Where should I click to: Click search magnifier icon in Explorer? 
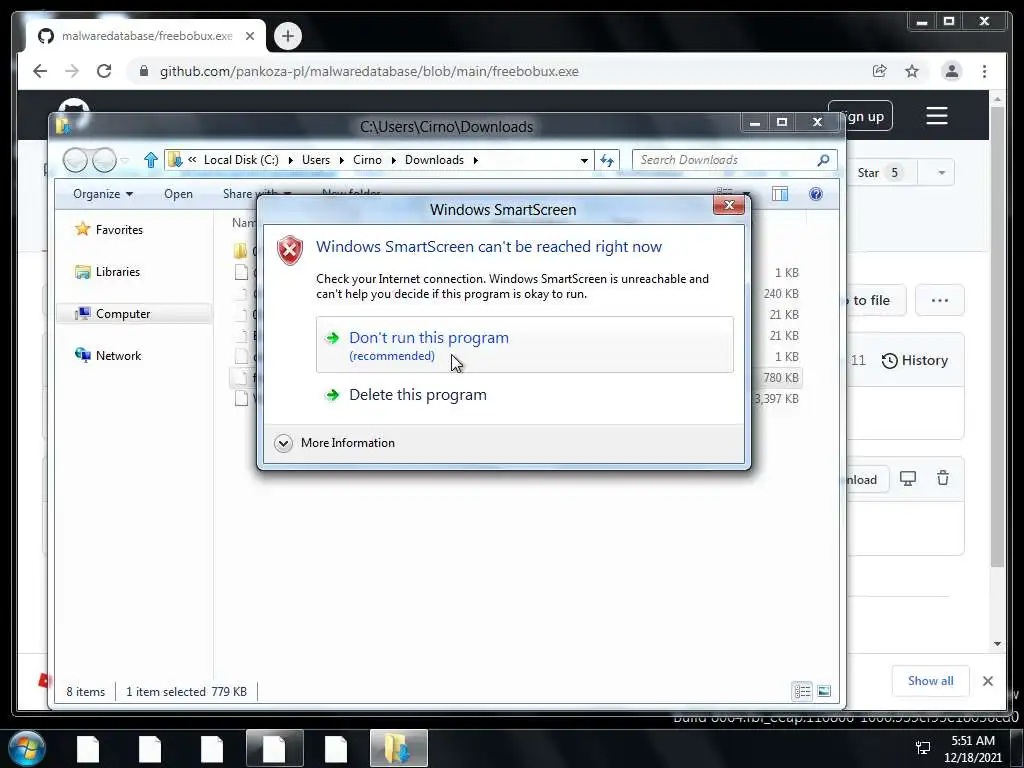(824, 160)
